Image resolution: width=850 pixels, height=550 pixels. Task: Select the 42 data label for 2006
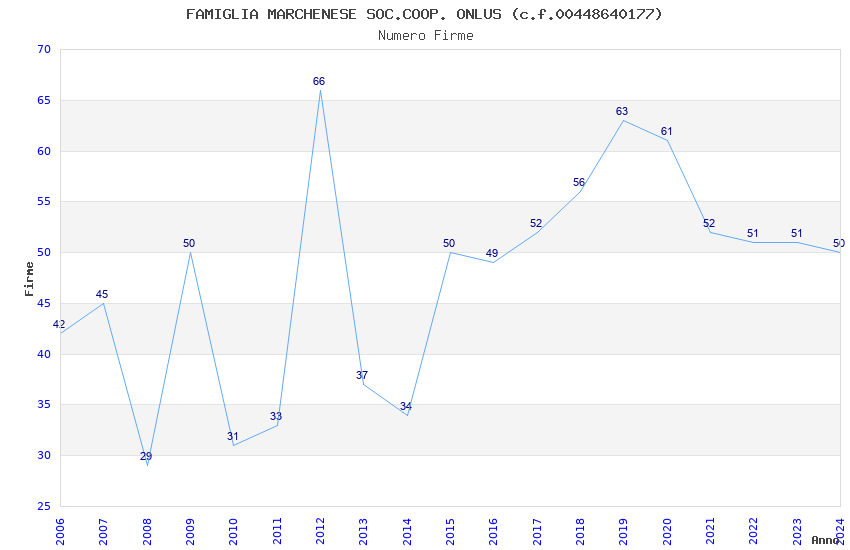(x=59, y=324)
